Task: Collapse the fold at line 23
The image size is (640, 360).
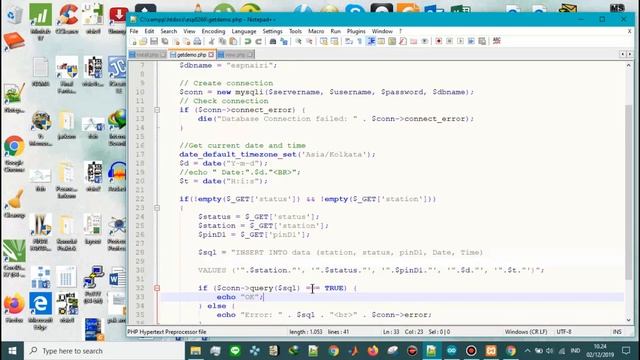Action: coord(157,208)
